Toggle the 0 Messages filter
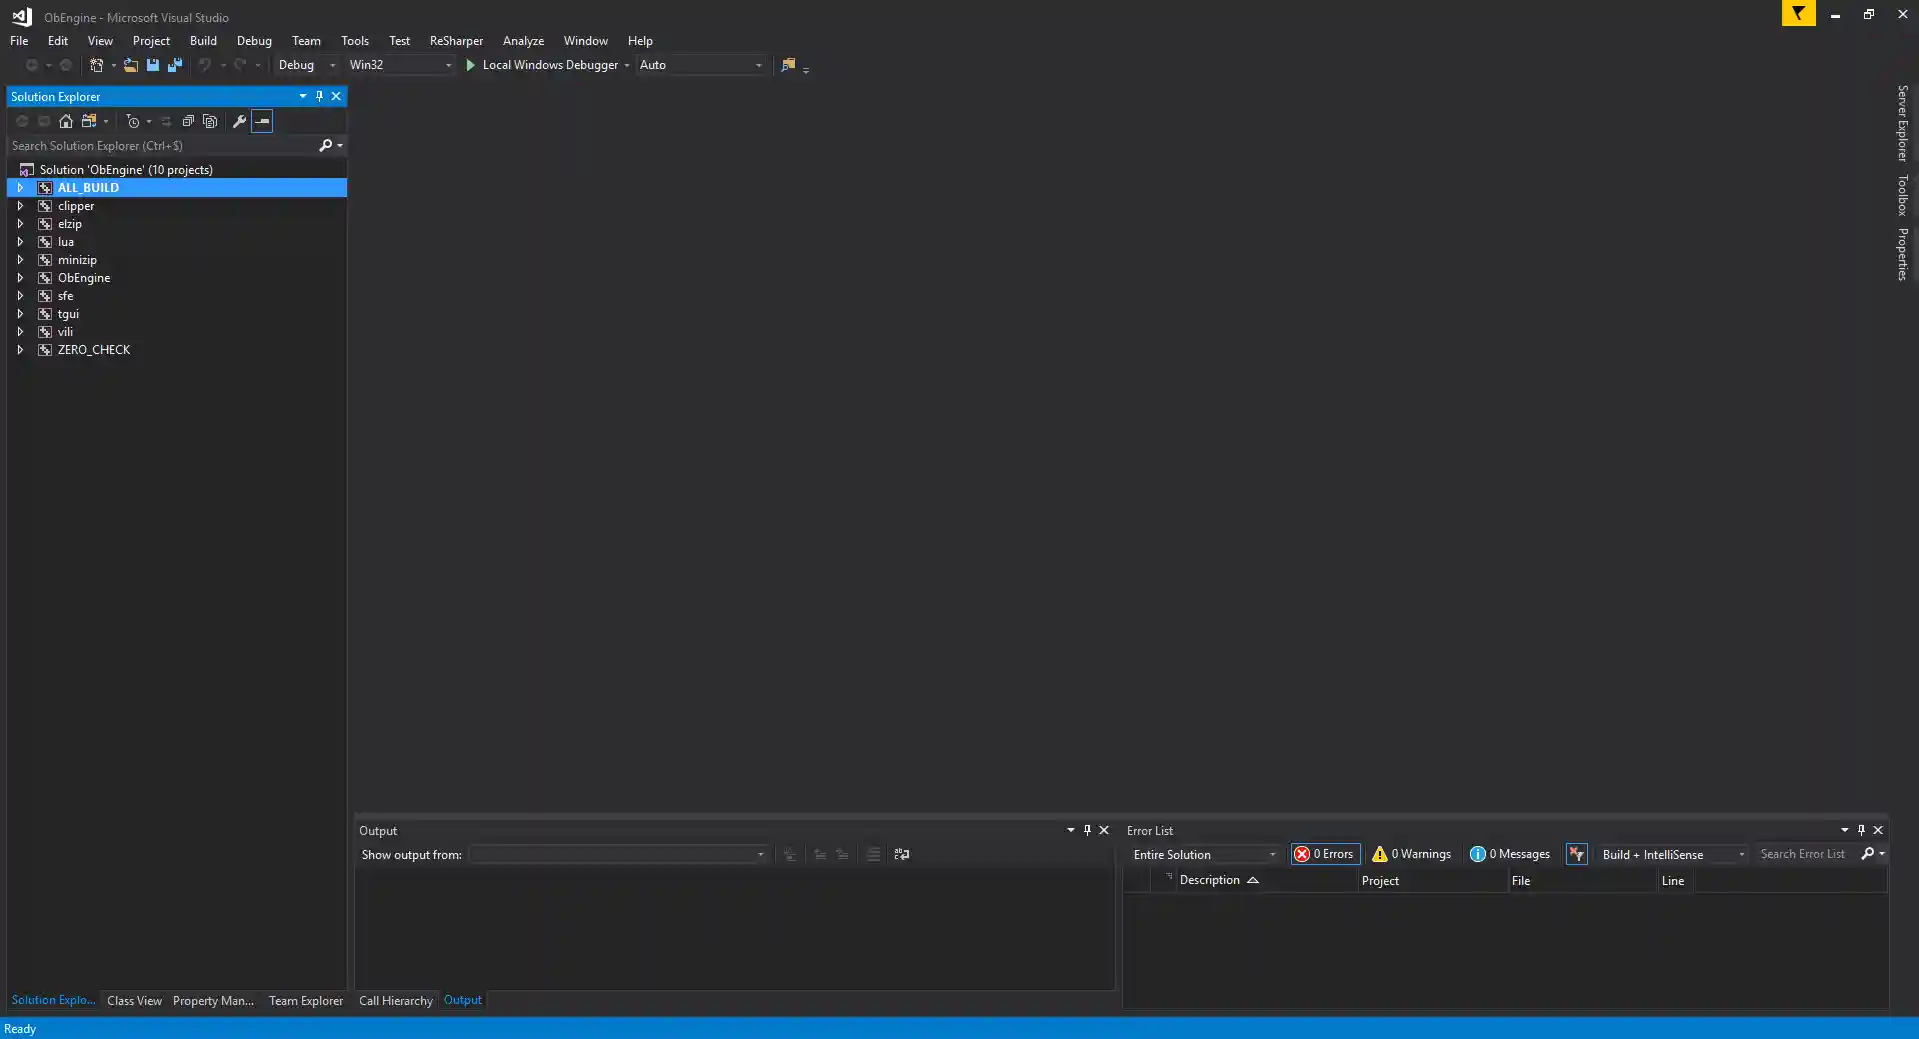1919x1039 pixels. click(x=1509, y=854)
